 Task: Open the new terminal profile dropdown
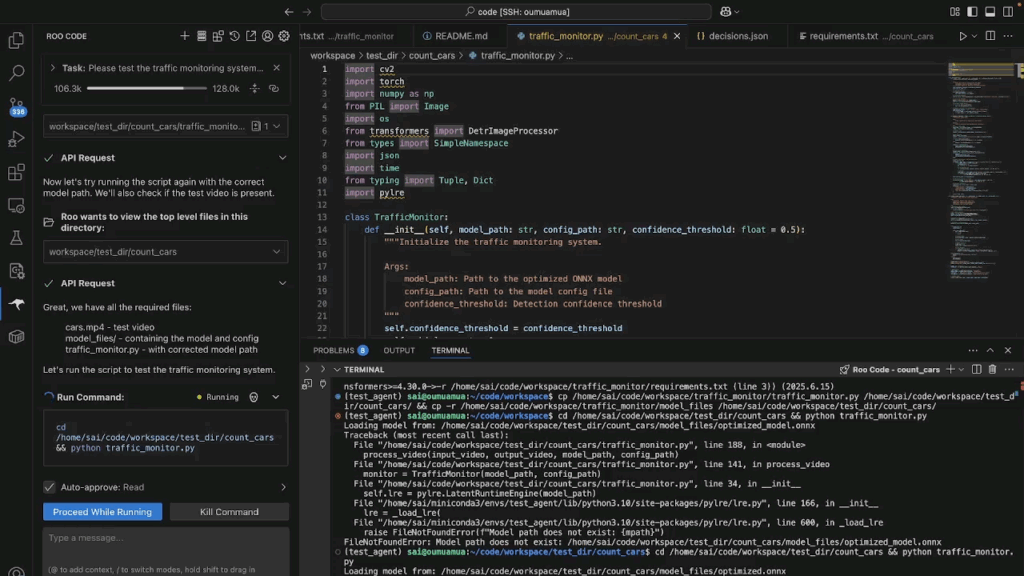(x=961, y=370)
